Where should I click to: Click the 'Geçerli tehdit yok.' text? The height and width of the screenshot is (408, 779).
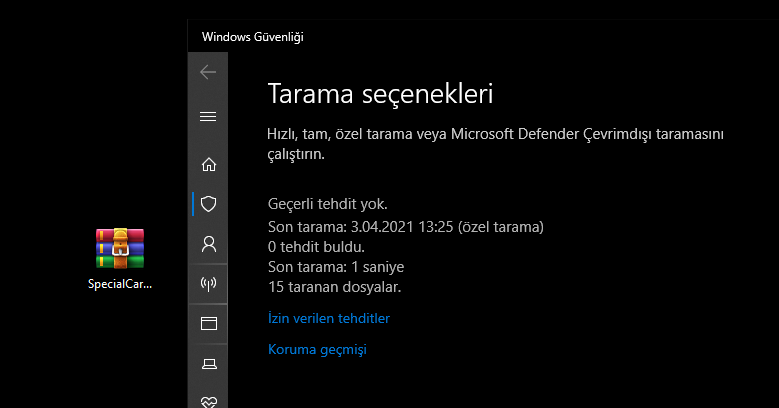click(327, 204)
